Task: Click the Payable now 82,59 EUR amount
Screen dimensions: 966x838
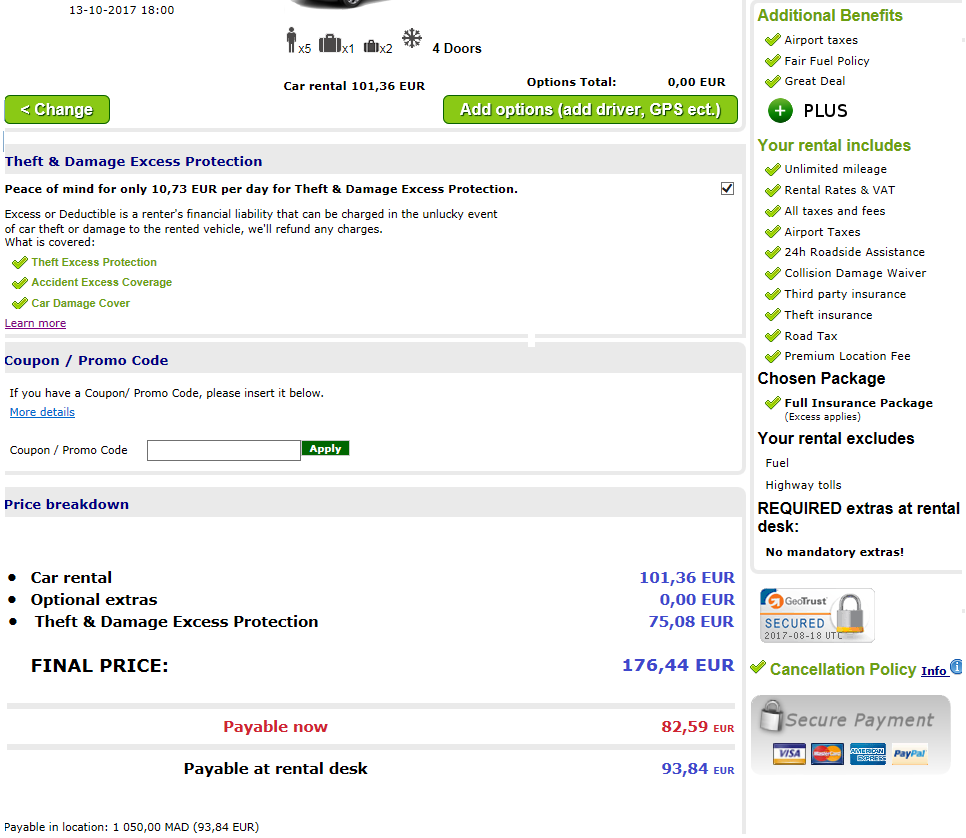Action: [698, 727]
